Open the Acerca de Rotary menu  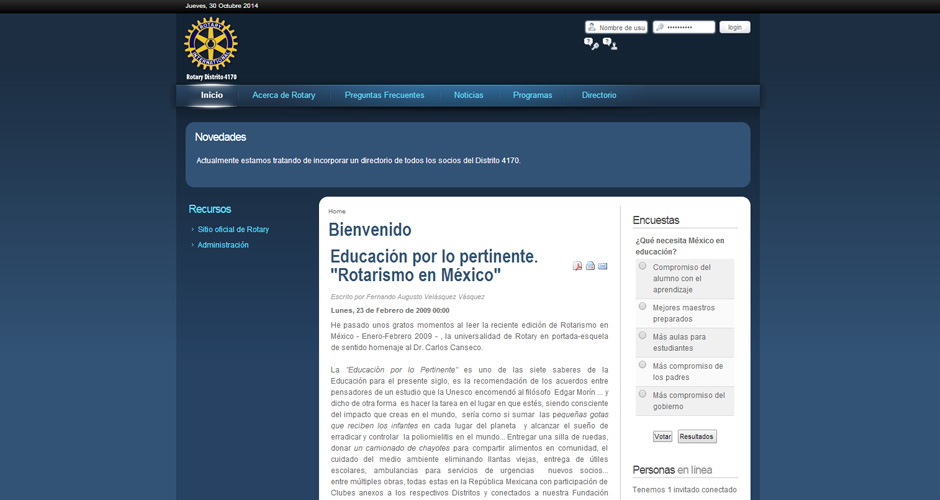coord(284,95)
